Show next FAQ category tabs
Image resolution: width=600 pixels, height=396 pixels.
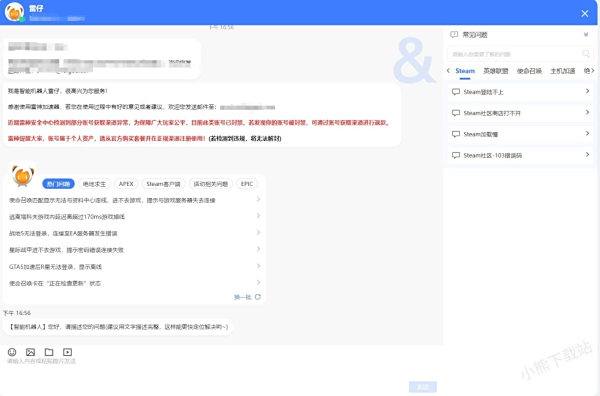click(592, 70)
